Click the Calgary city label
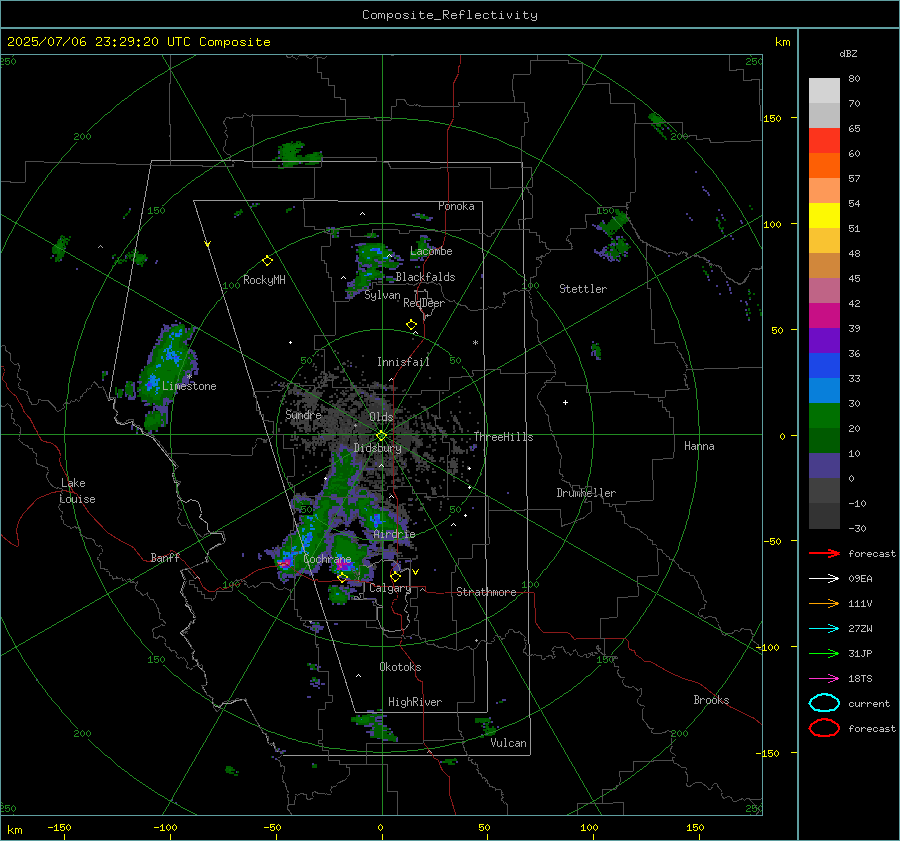The image size is (900, 841). click(x=390, y=588)
